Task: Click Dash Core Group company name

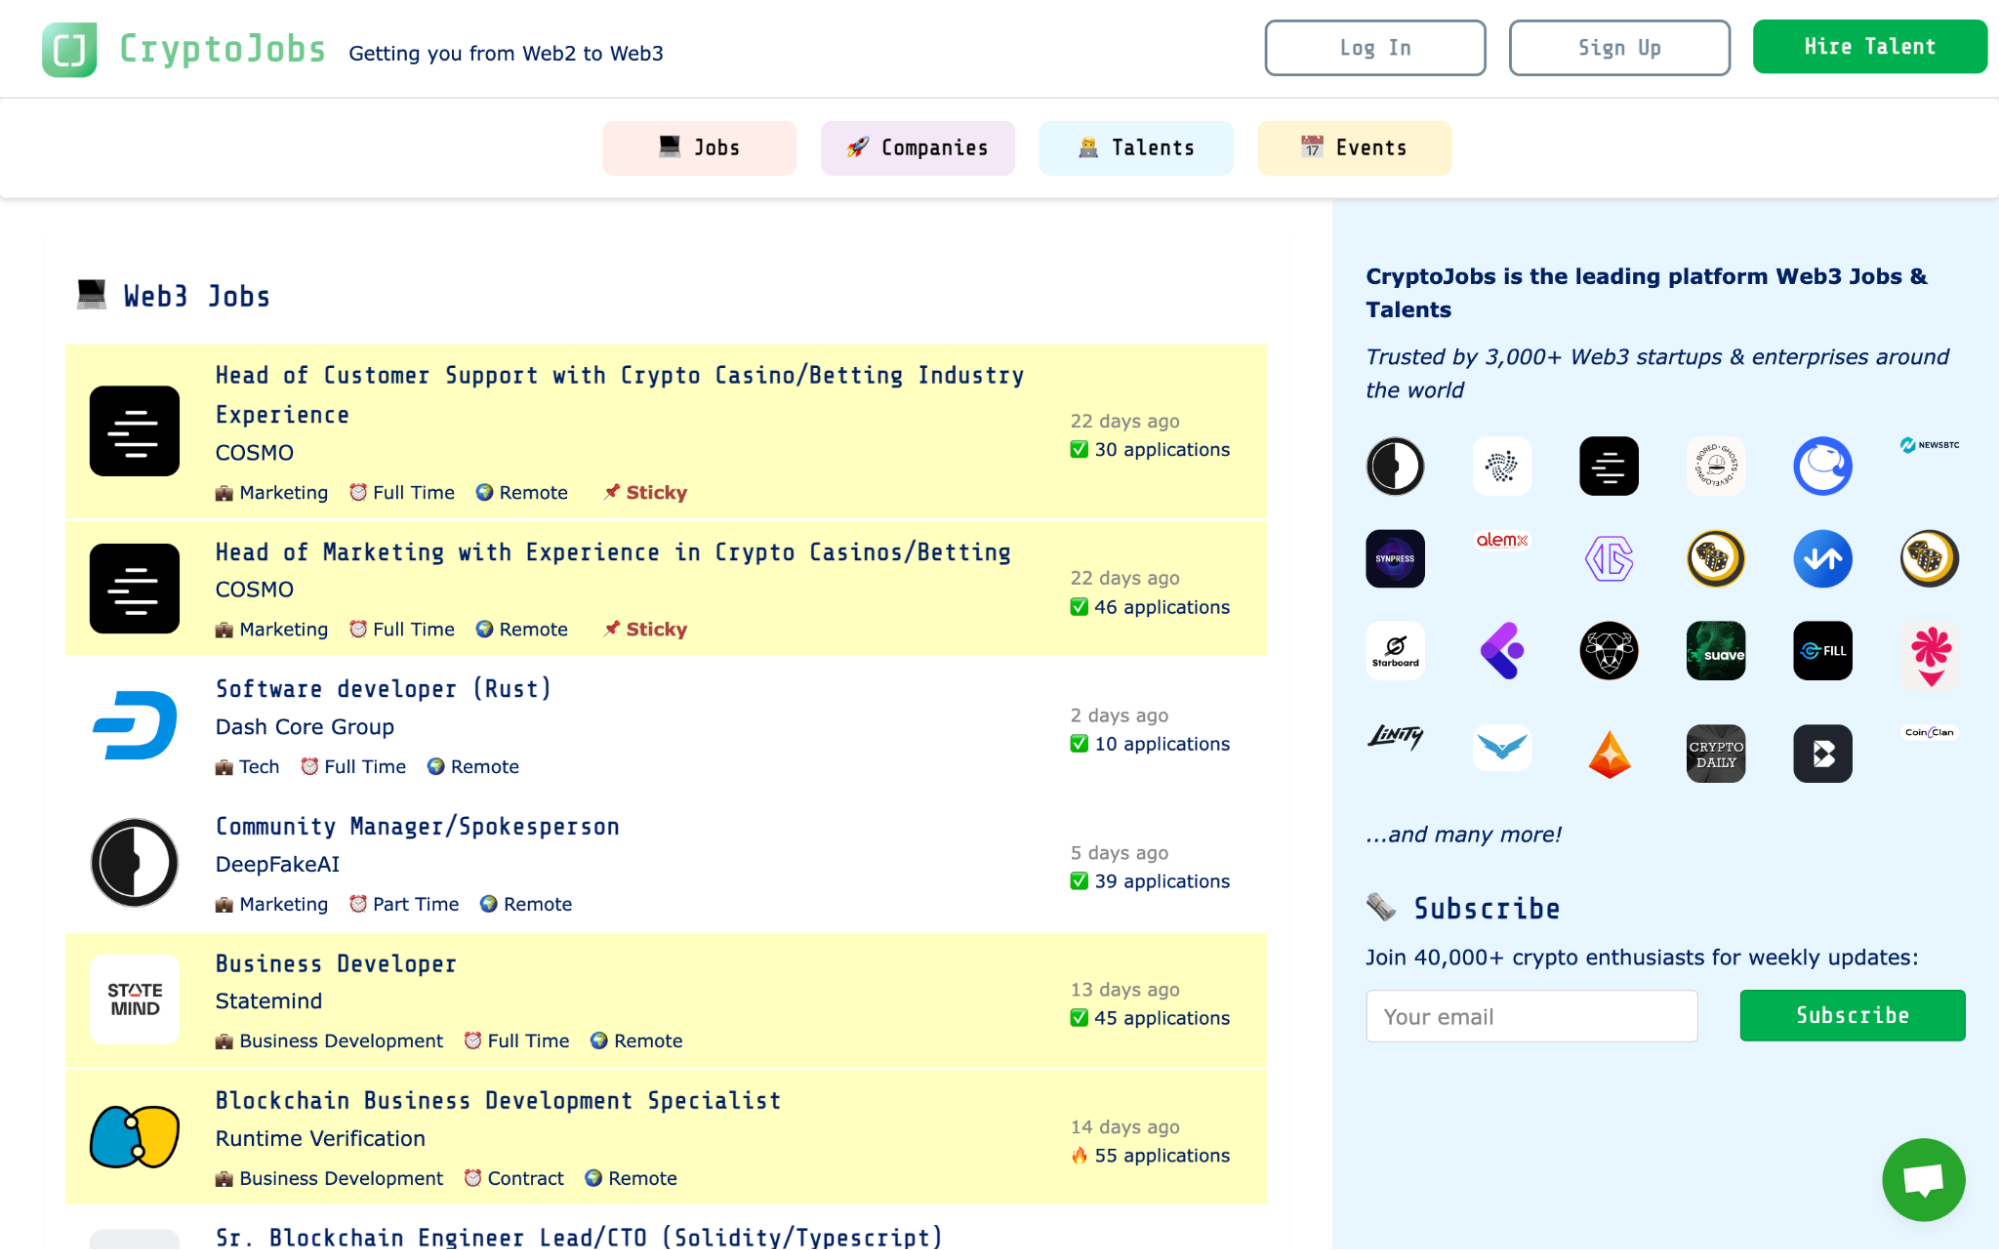Action: [305, 727]
